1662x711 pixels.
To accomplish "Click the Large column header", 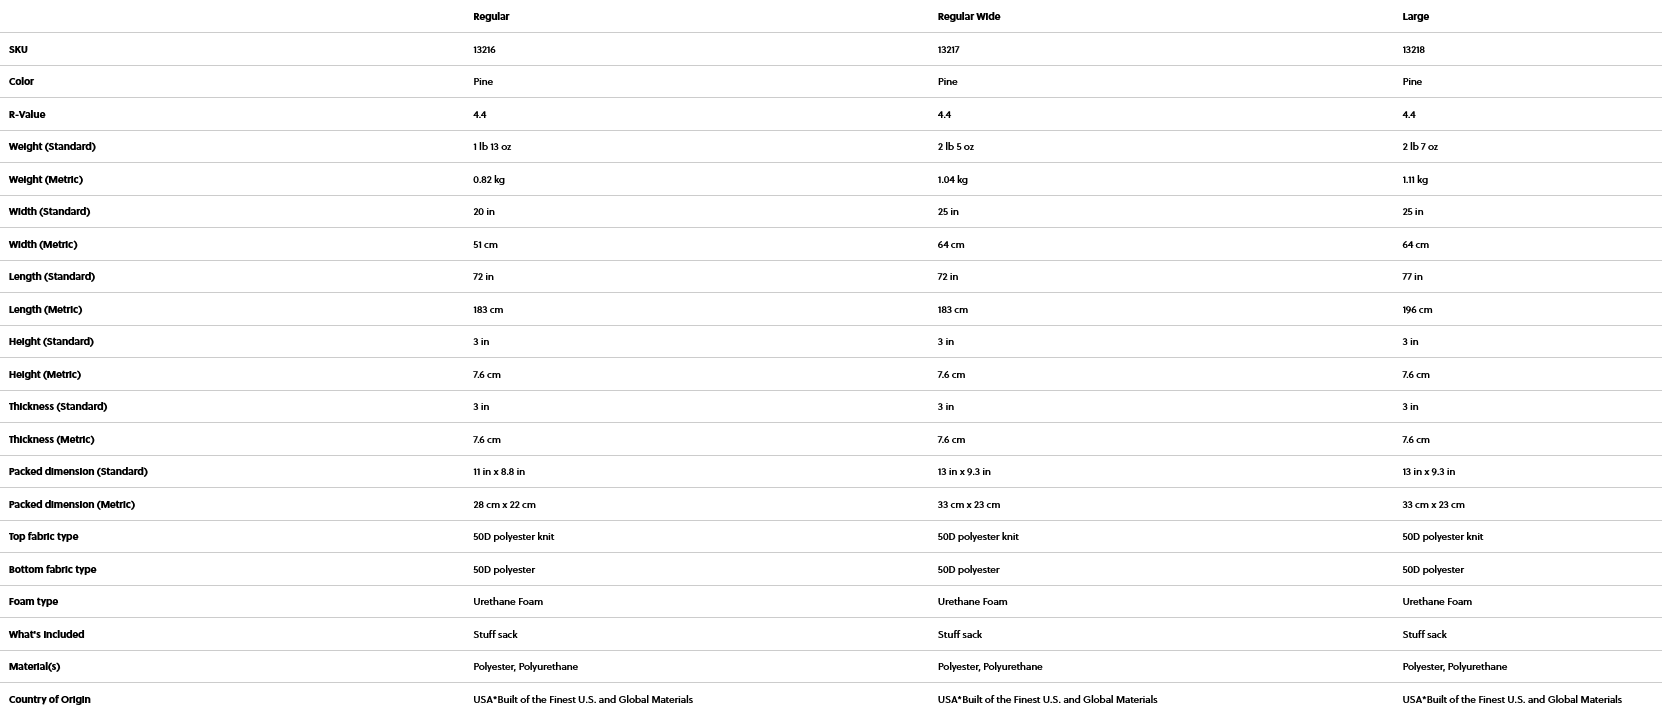I will 1415,17.
